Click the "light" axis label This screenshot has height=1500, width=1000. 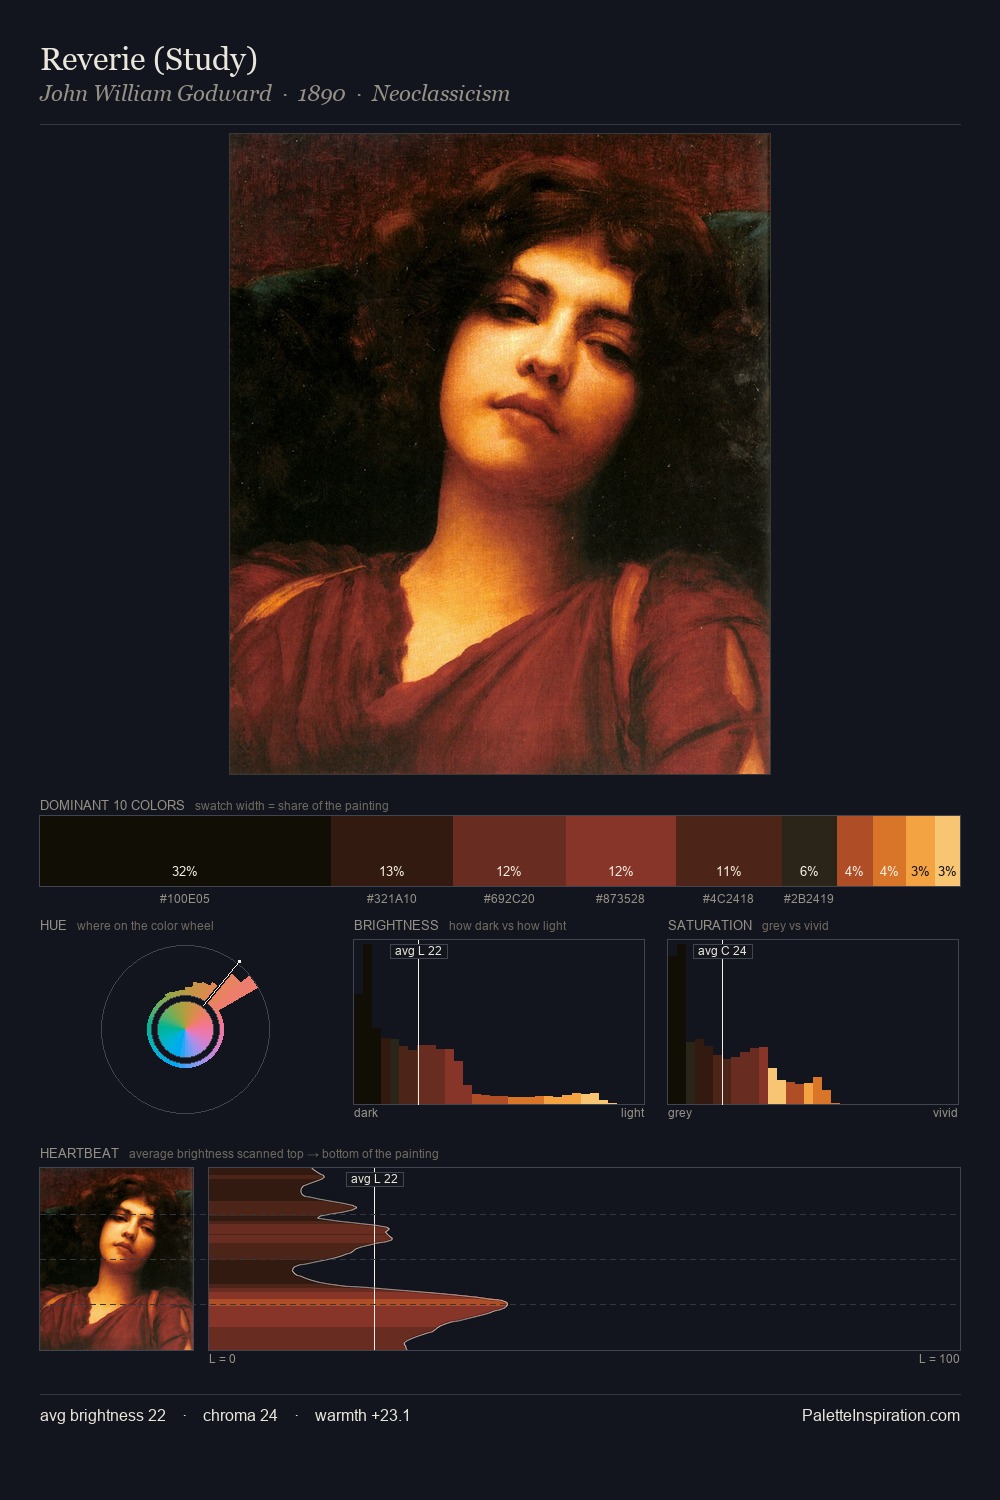(632, 1112)
